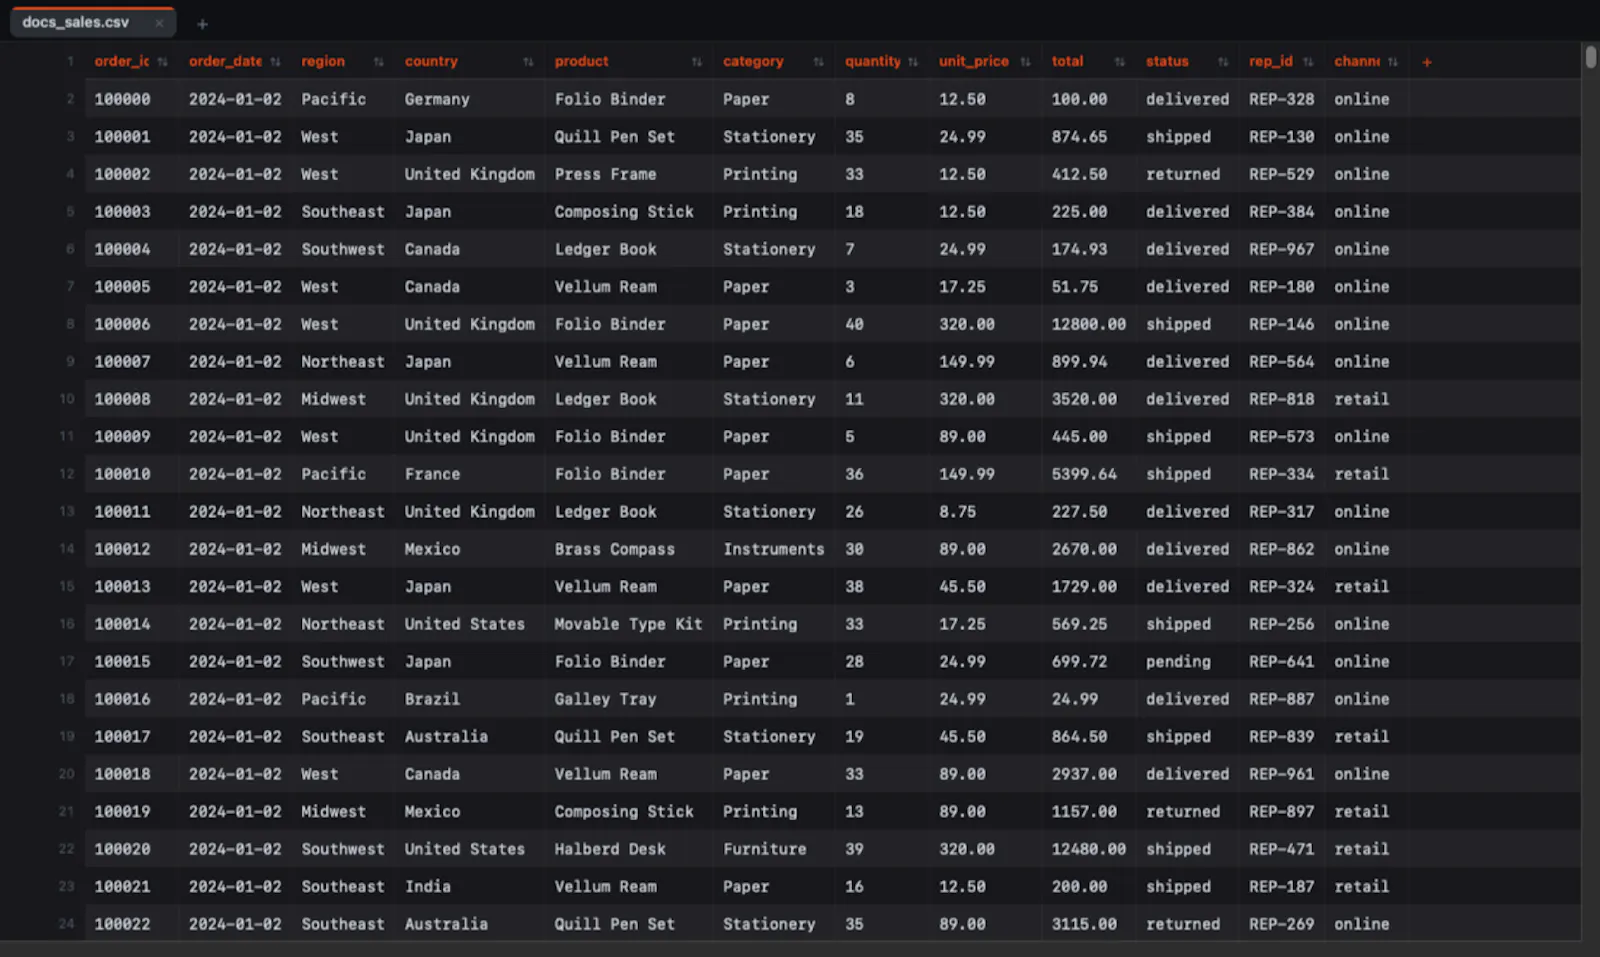
Task: Click the 3115.00 total cell
Action: 1090,924
